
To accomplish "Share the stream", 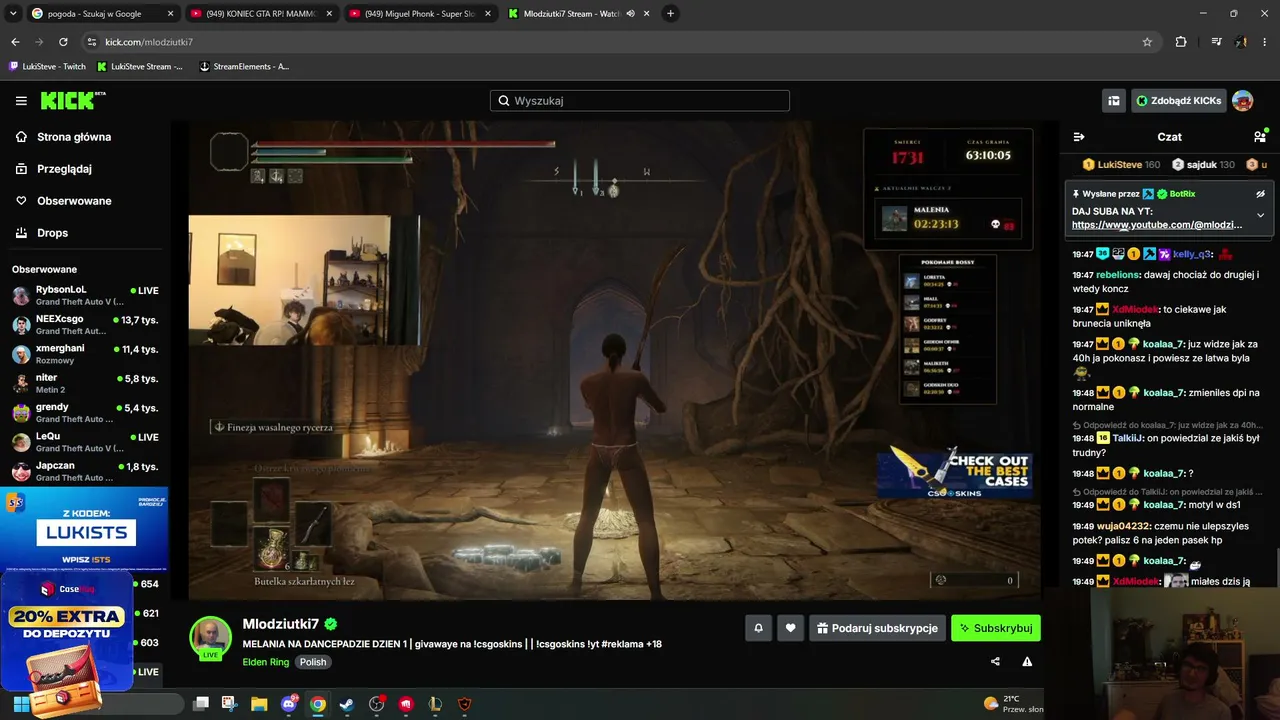I will [995, 661].
